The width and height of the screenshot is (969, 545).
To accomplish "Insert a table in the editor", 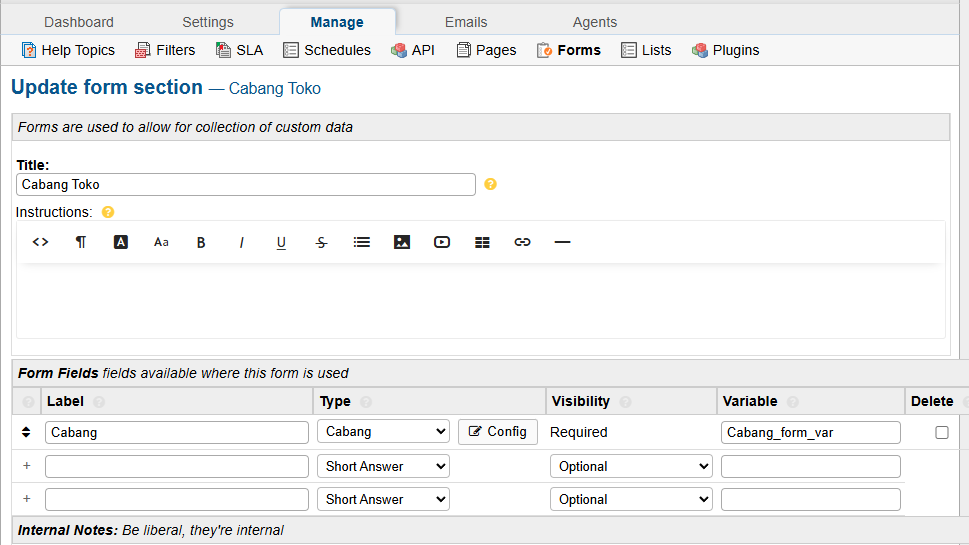I will [x=482, y=242].
